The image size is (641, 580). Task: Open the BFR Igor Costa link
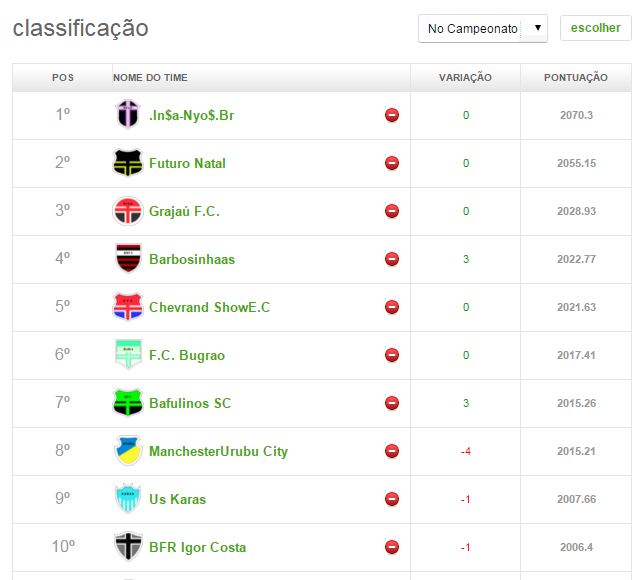pyautogui.click(x=197, y=547)
